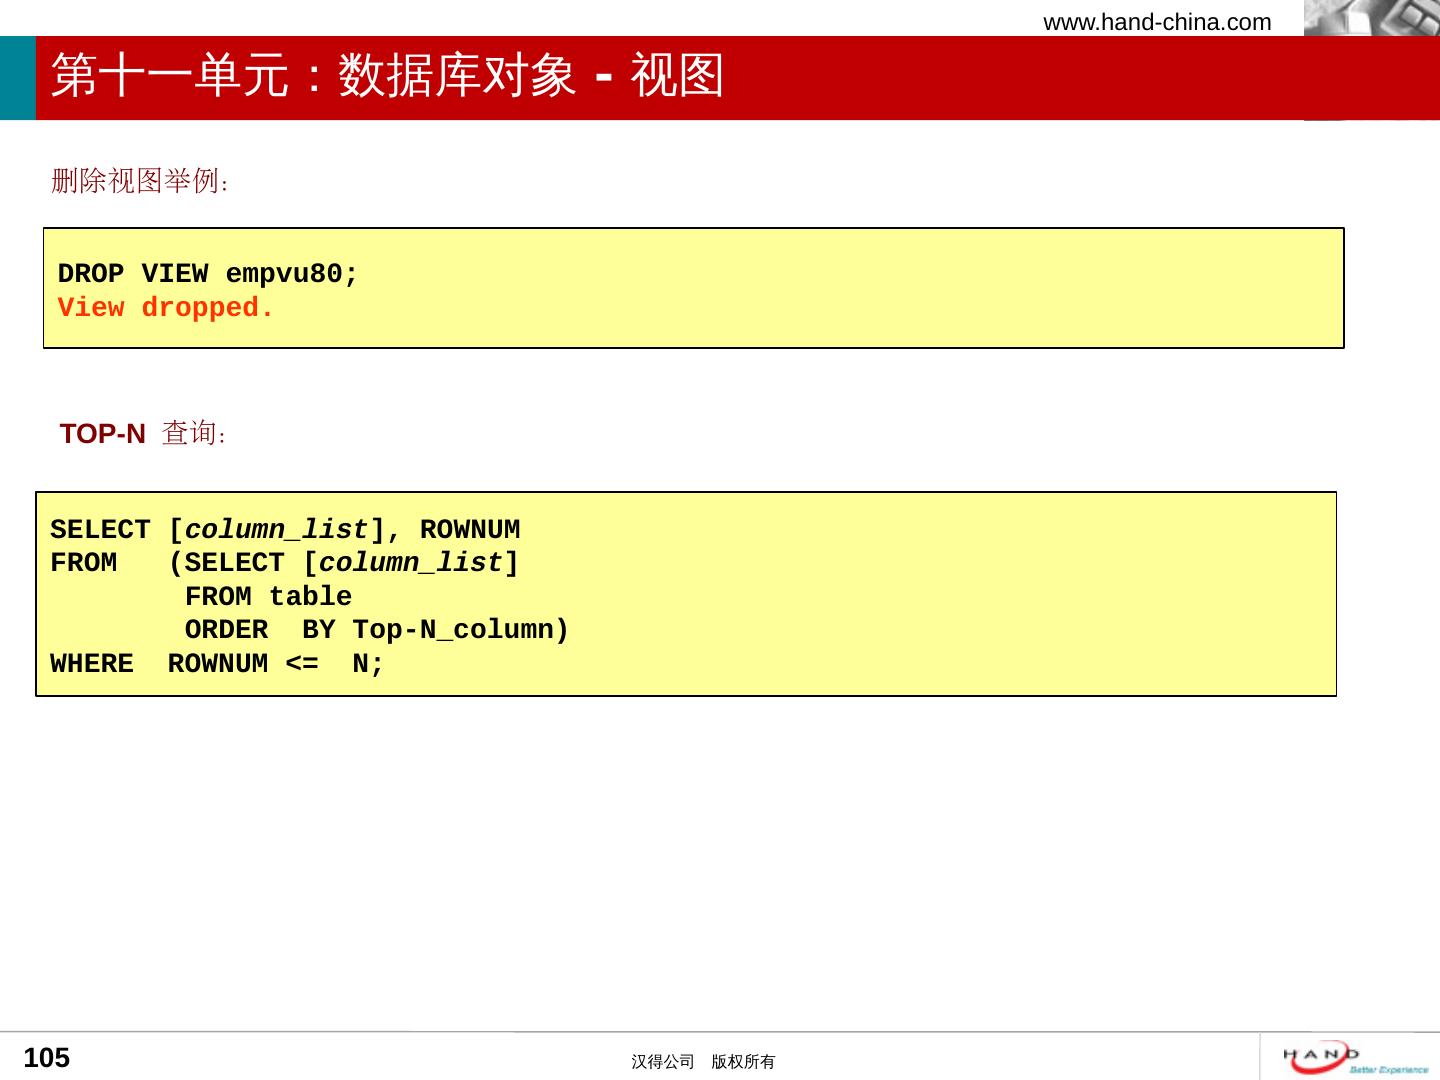
Task: Click the line WHERE ROWNUM <= N;
Action: pos(217,664)
